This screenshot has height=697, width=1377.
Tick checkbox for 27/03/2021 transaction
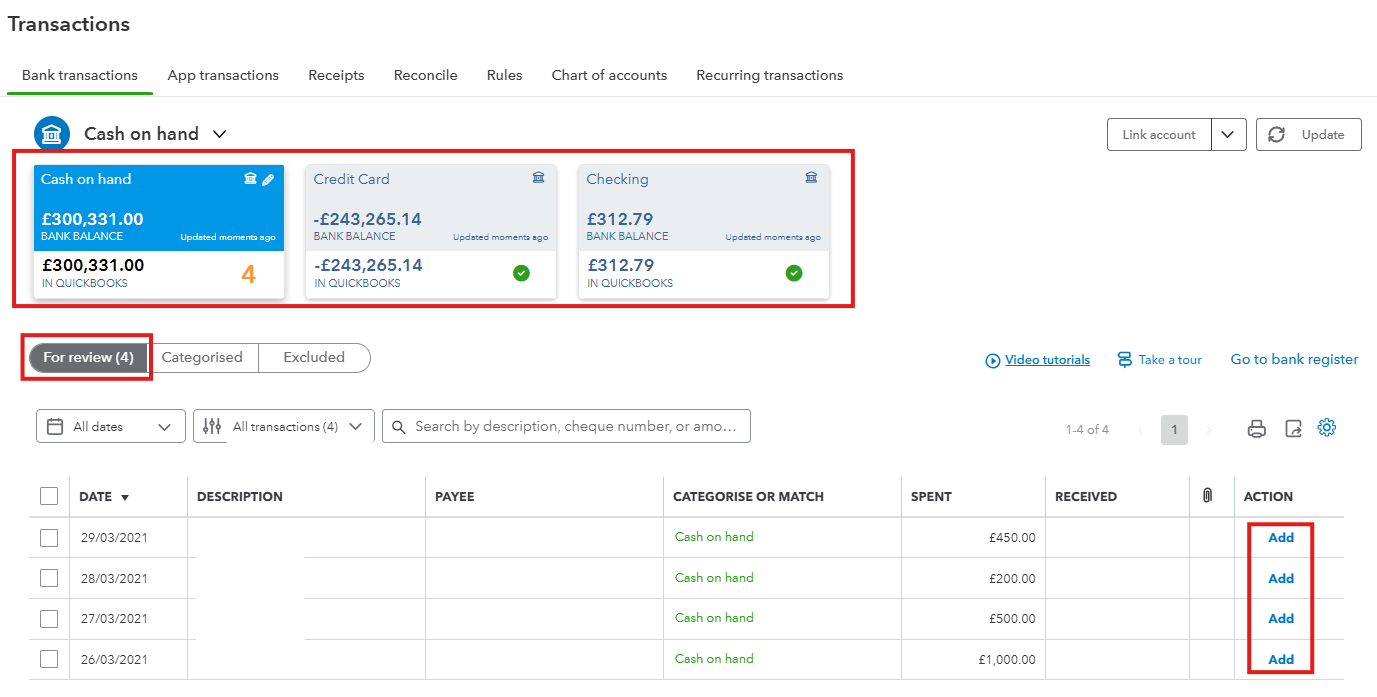tap(49, 619)
